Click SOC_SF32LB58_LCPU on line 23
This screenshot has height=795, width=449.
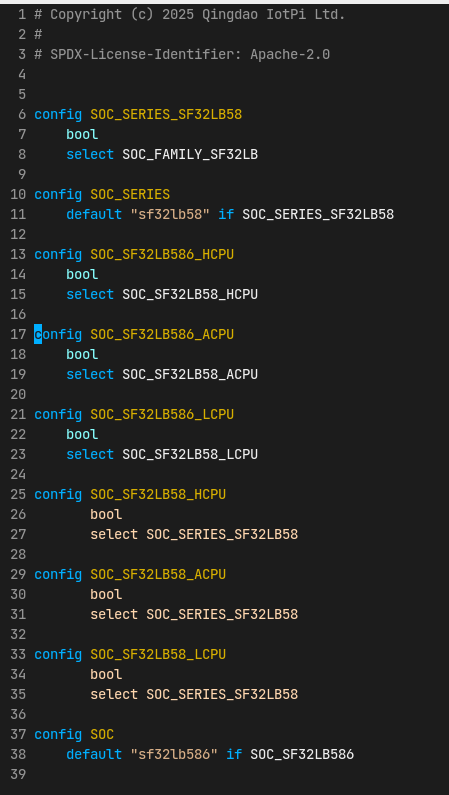[x=190, y=454]
